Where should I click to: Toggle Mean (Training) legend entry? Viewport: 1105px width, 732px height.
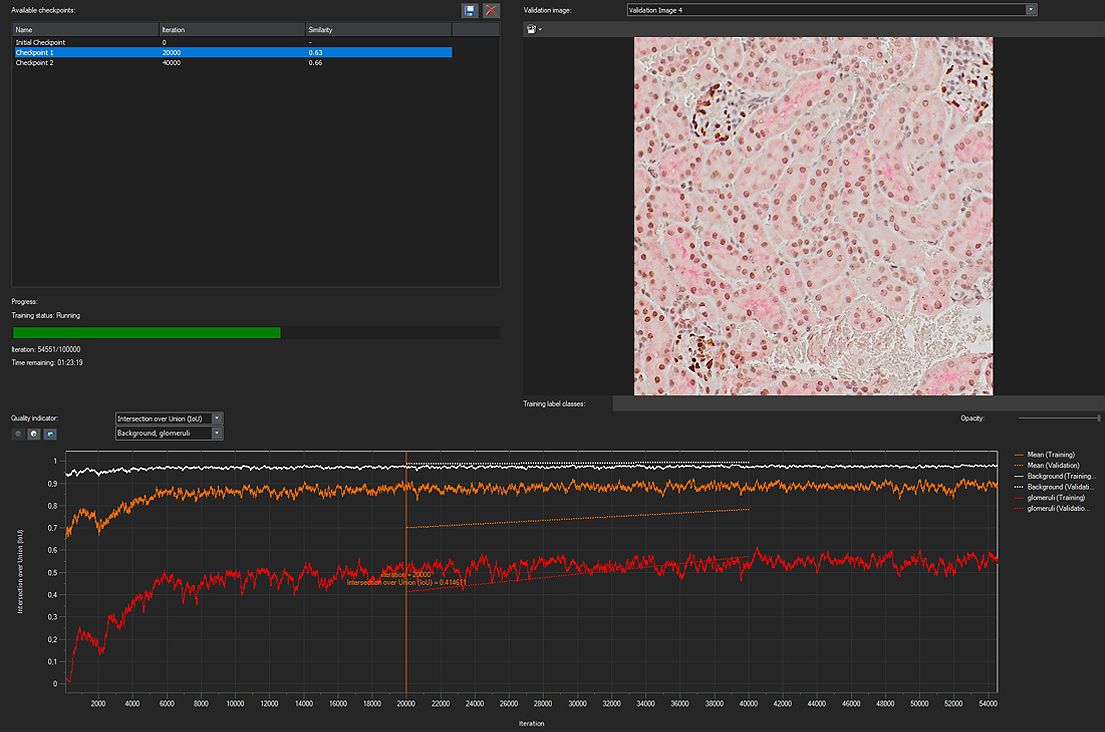tap(1050, 455)
